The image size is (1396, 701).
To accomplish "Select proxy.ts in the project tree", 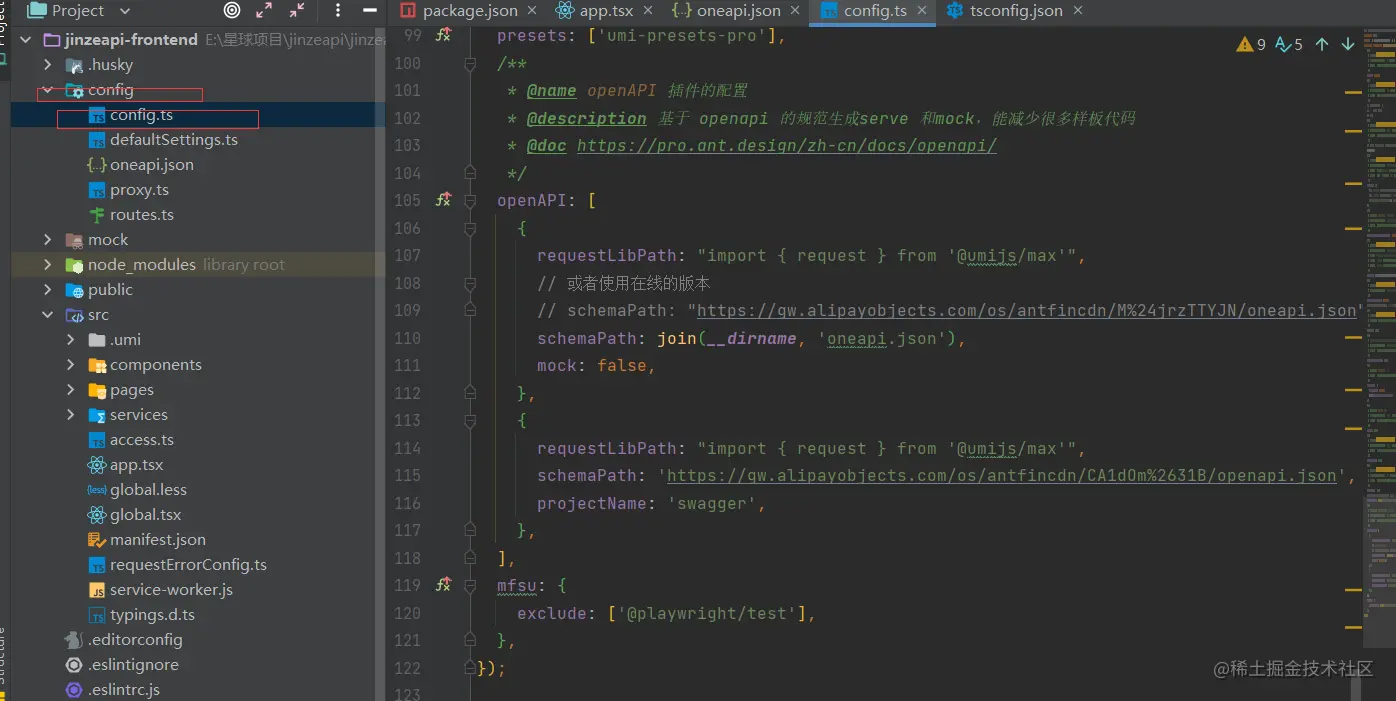I will [x=139, y=190].
